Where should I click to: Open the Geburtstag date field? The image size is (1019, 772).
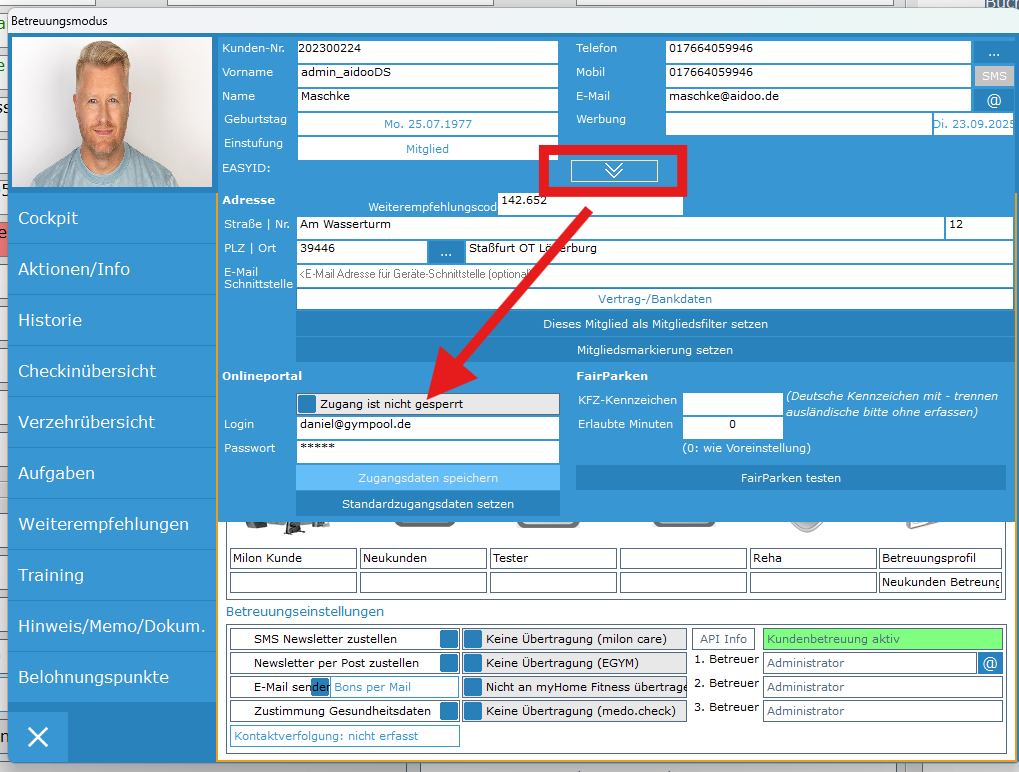coord(427,123)
